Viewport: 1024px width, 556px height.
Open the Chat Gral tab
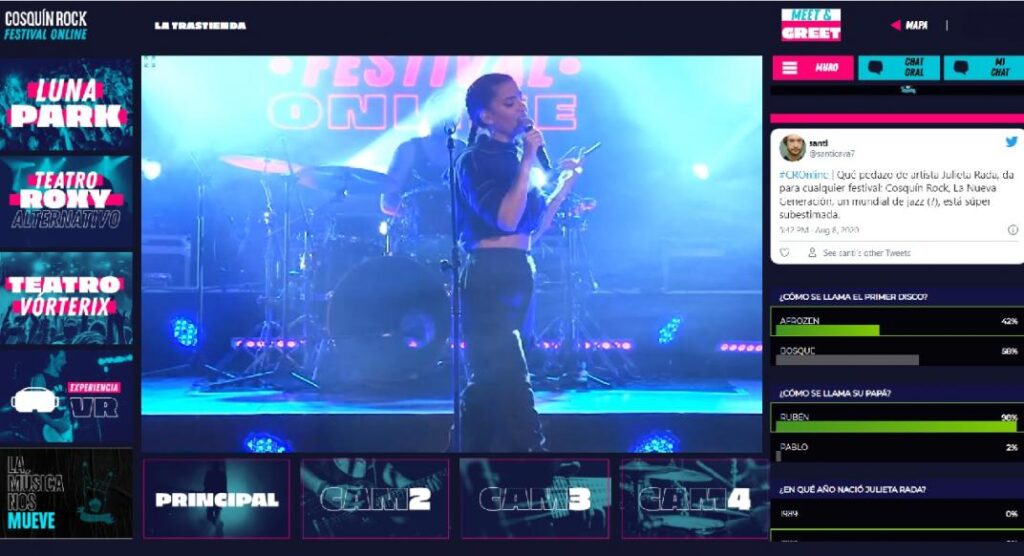[x=898, y=68]
